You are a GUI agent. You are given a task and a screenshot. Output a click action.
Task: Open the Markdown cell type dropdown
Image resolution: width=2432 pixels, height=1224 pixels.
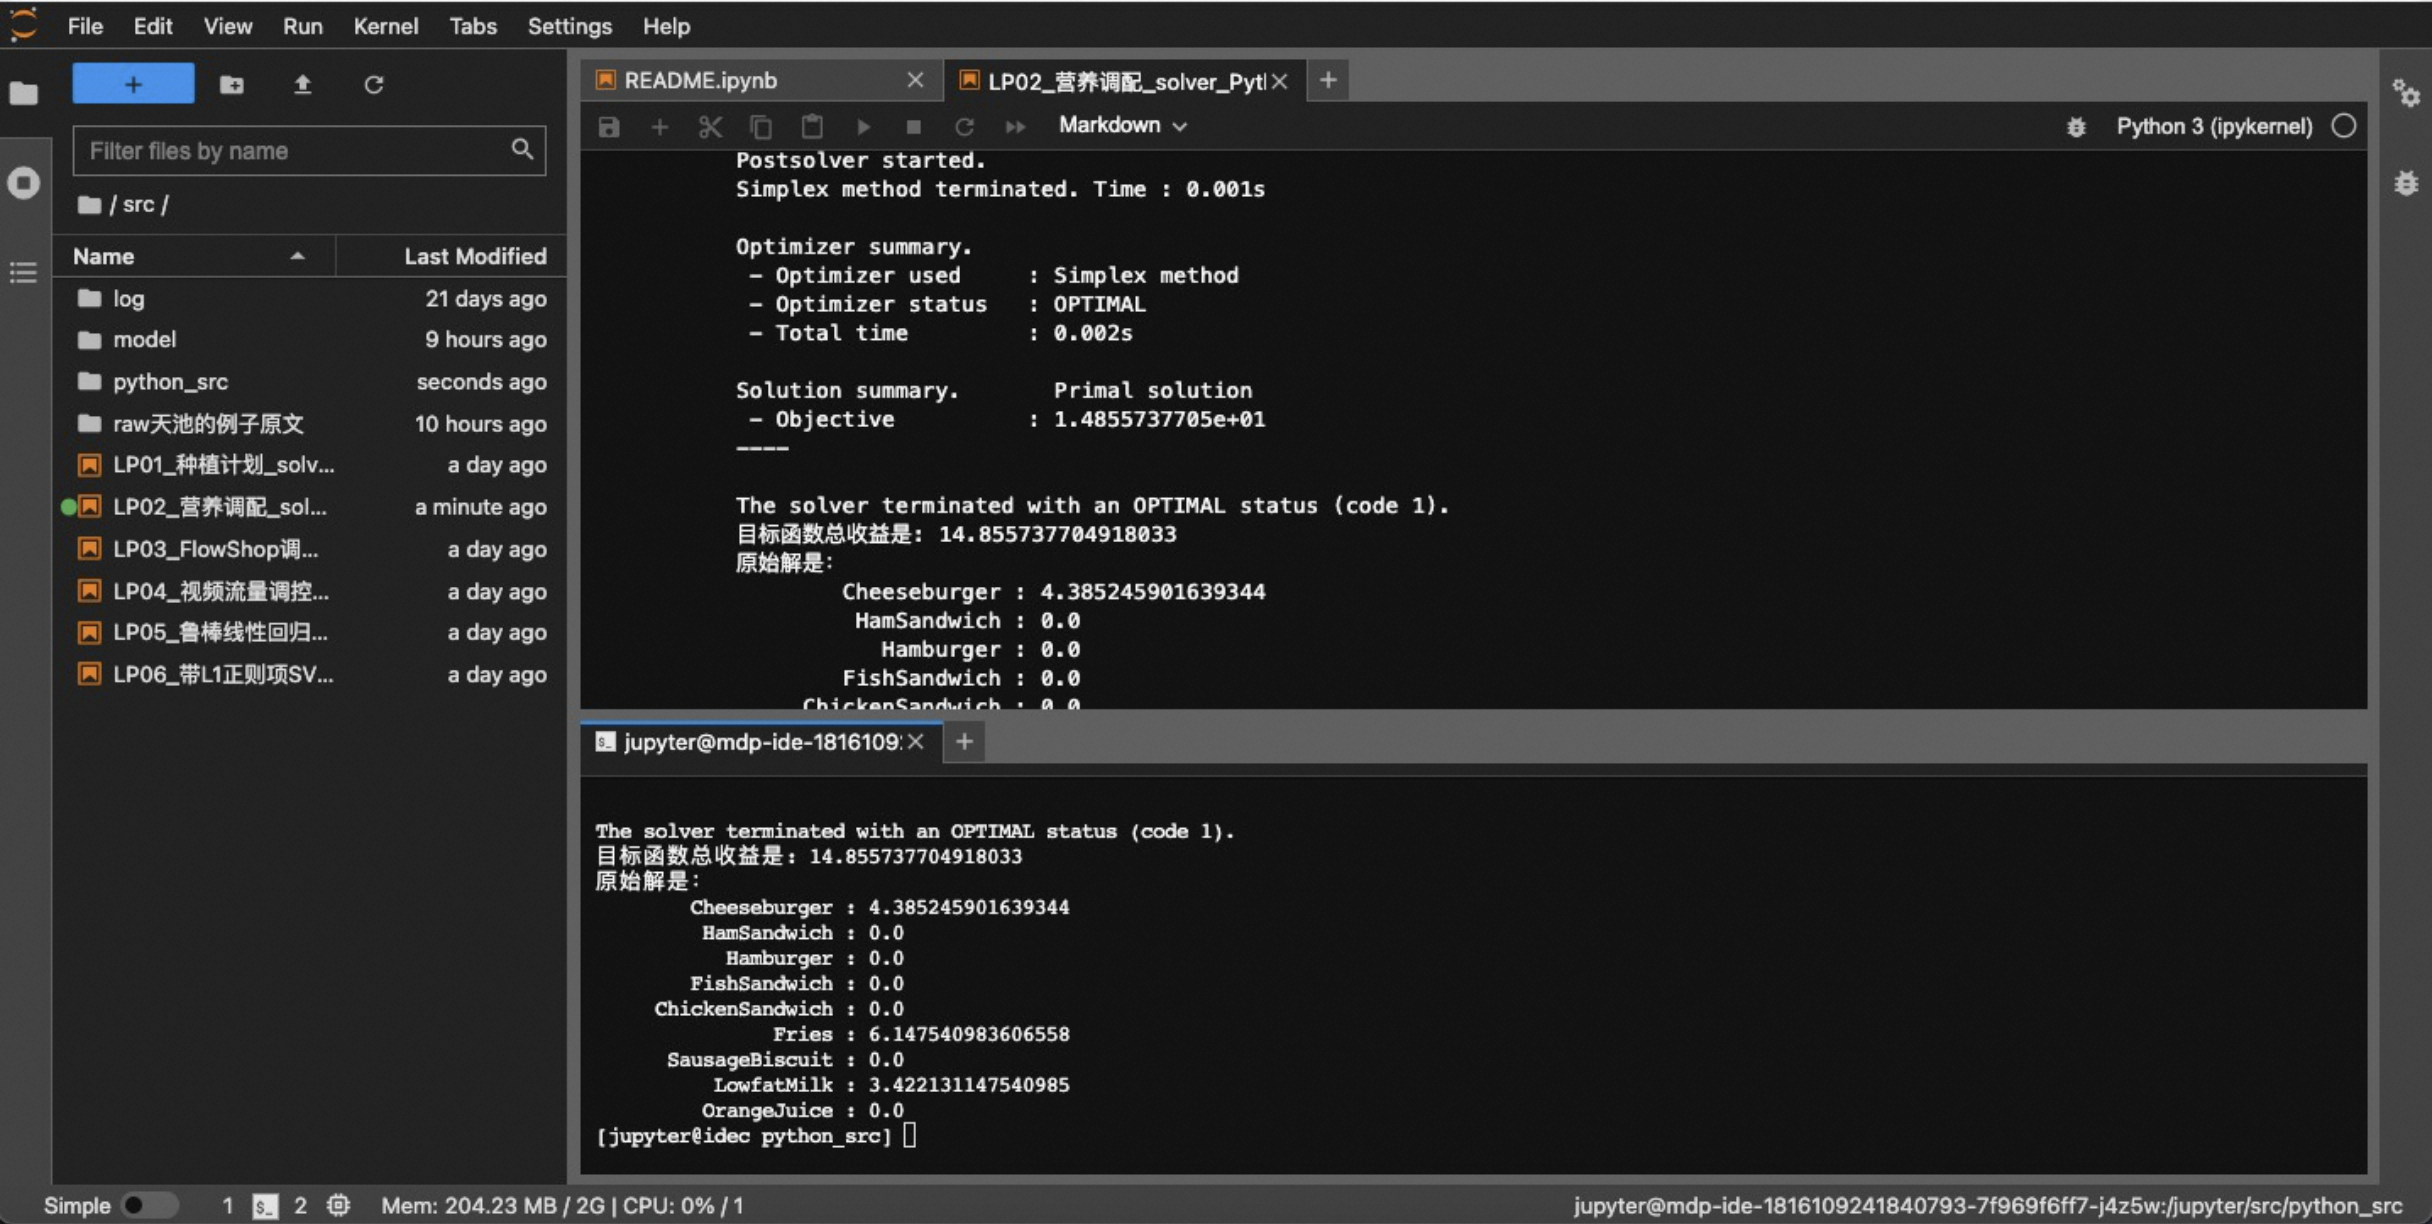[1122, 126]
